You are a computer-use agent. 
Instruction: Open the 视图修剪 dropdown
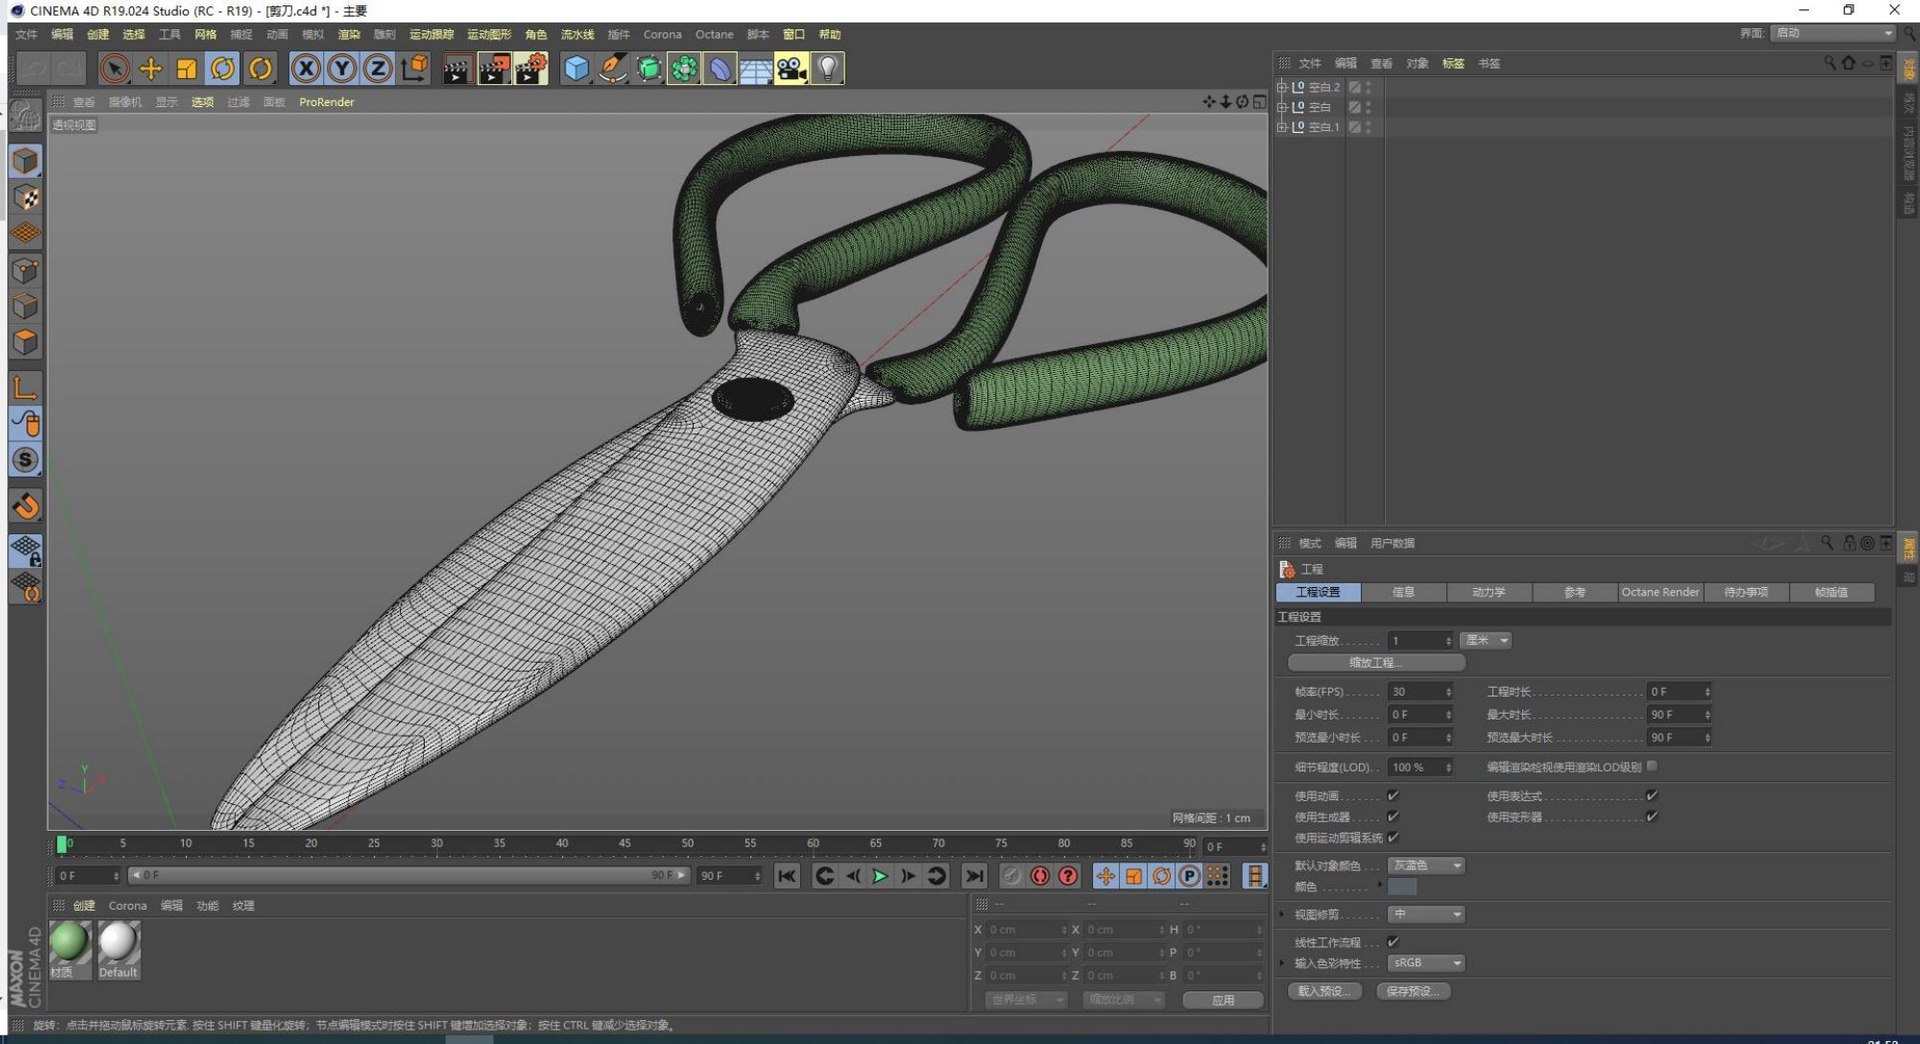tap(1426, 914)
